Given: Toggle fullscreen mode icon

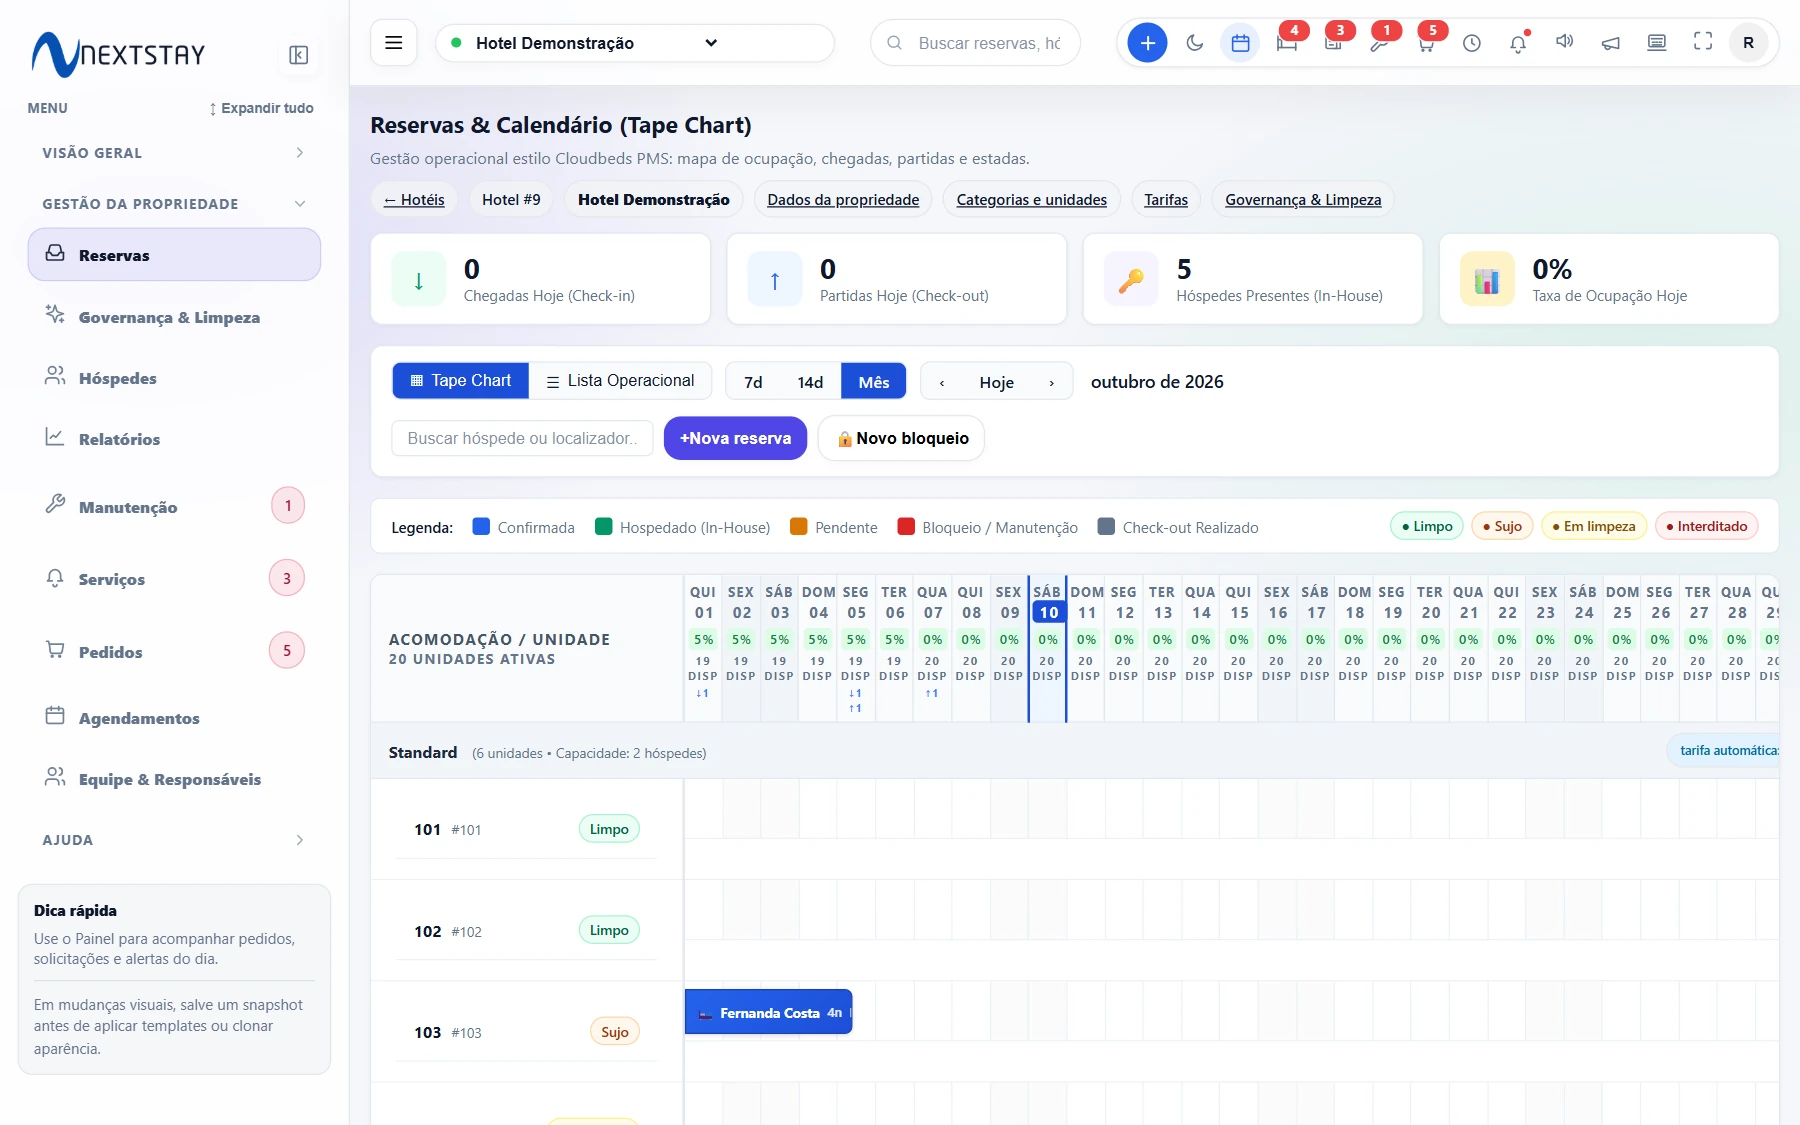Looking at the screenshot, I should point(1703,42).
